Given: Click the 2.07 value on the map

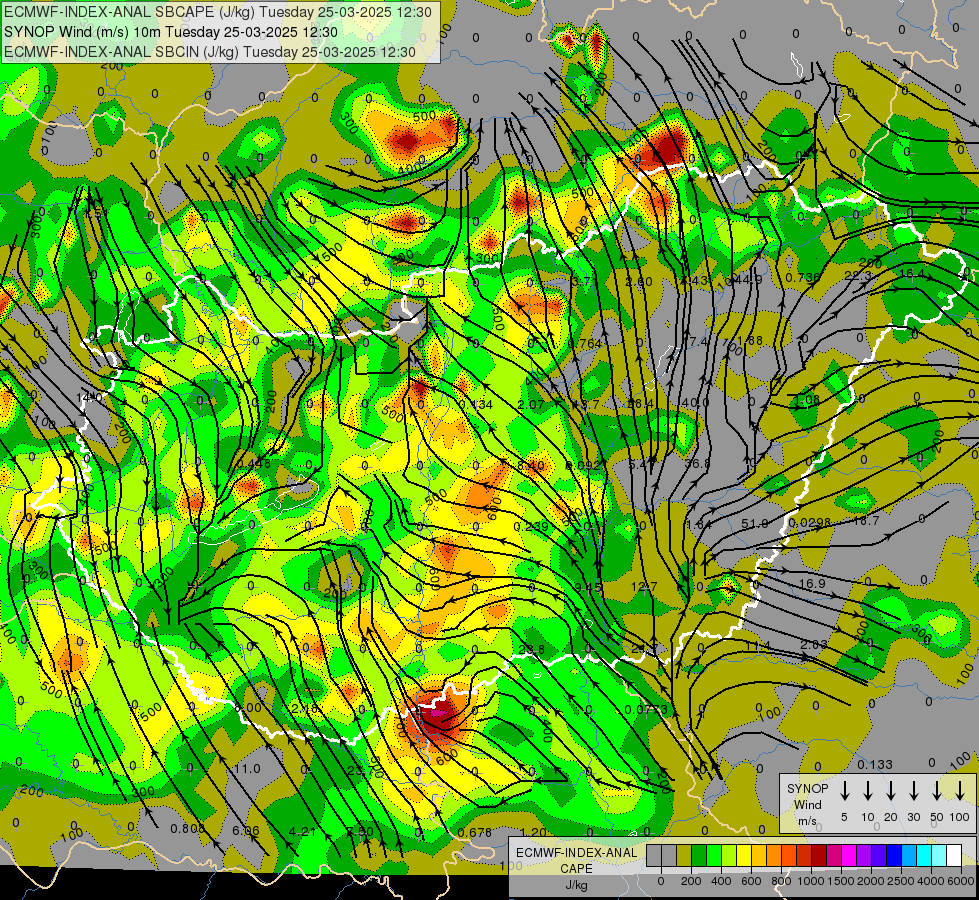Looking at the screenshot, I should pyautogui.click(x=531, y=405).
